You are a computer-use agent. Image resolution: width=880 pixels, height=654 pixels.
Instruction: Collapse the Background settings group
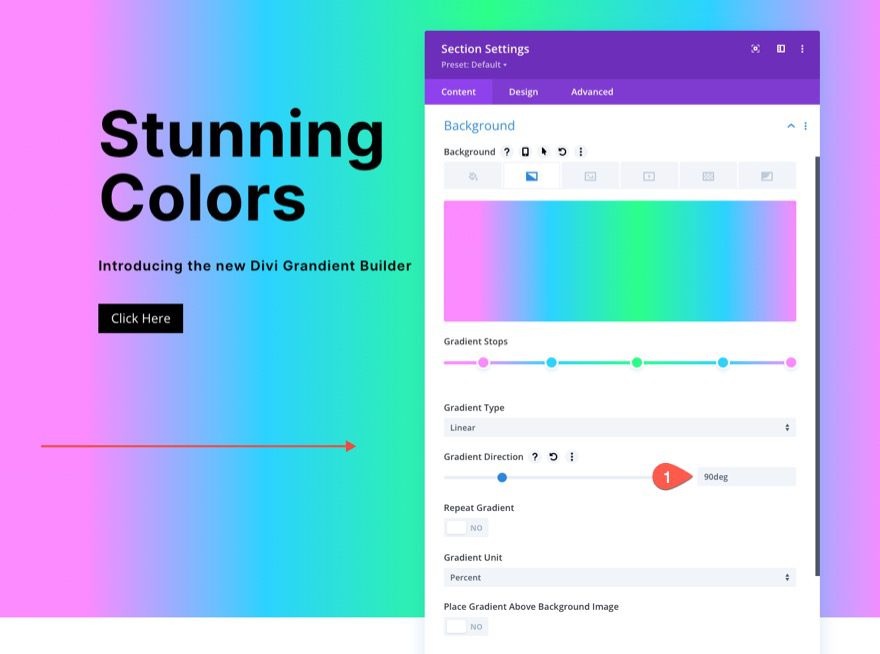pyautogui.click(x=791, y=126)
